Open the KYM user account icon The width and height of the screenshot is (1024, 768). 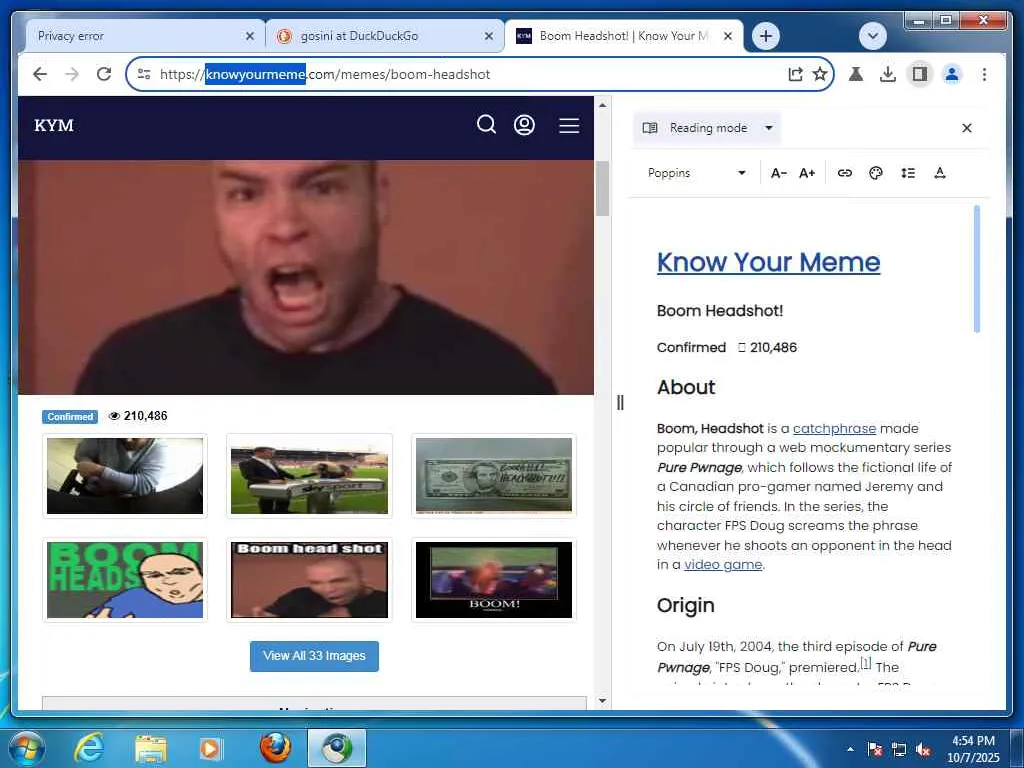tap(524, 125)
